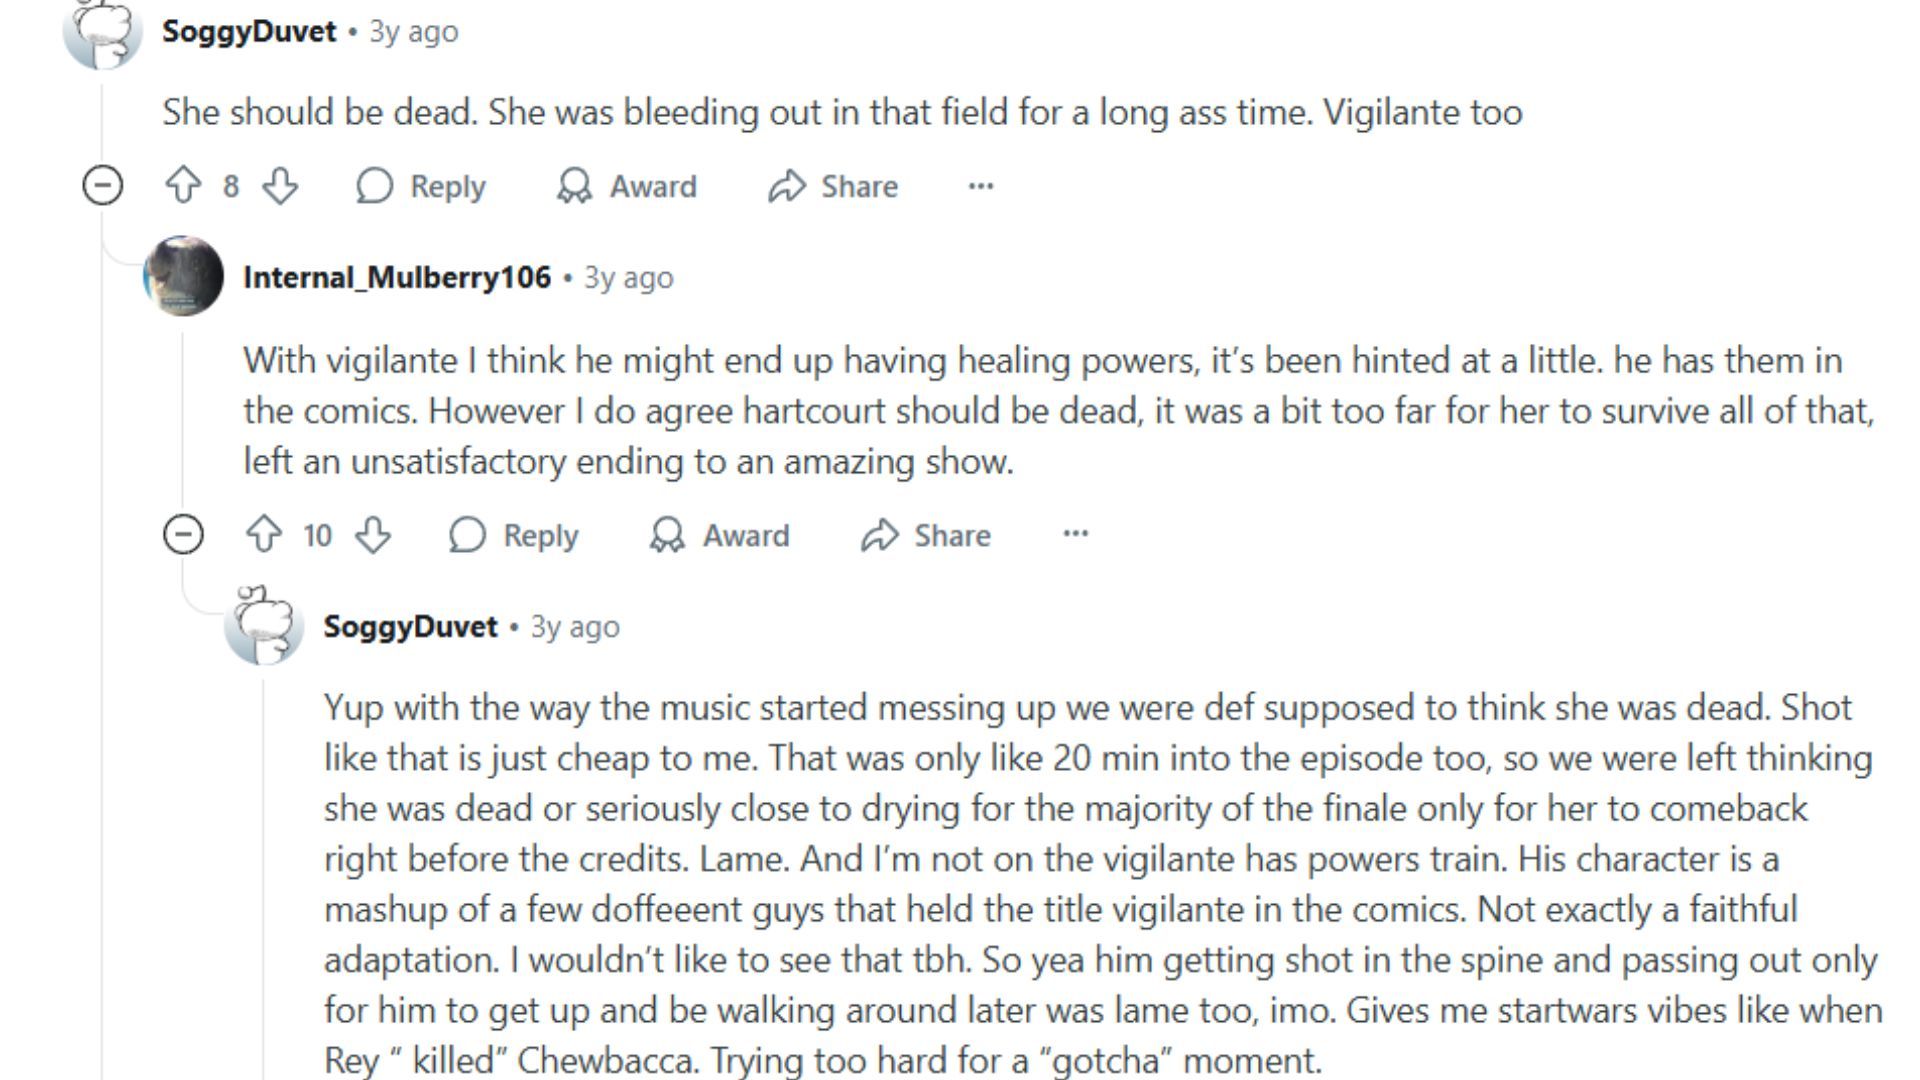Downvote SoggyDuvet's comment about bleeding out
Image resolution: width=1920 pixels, height=1080 pixels.
coord(280,186)
